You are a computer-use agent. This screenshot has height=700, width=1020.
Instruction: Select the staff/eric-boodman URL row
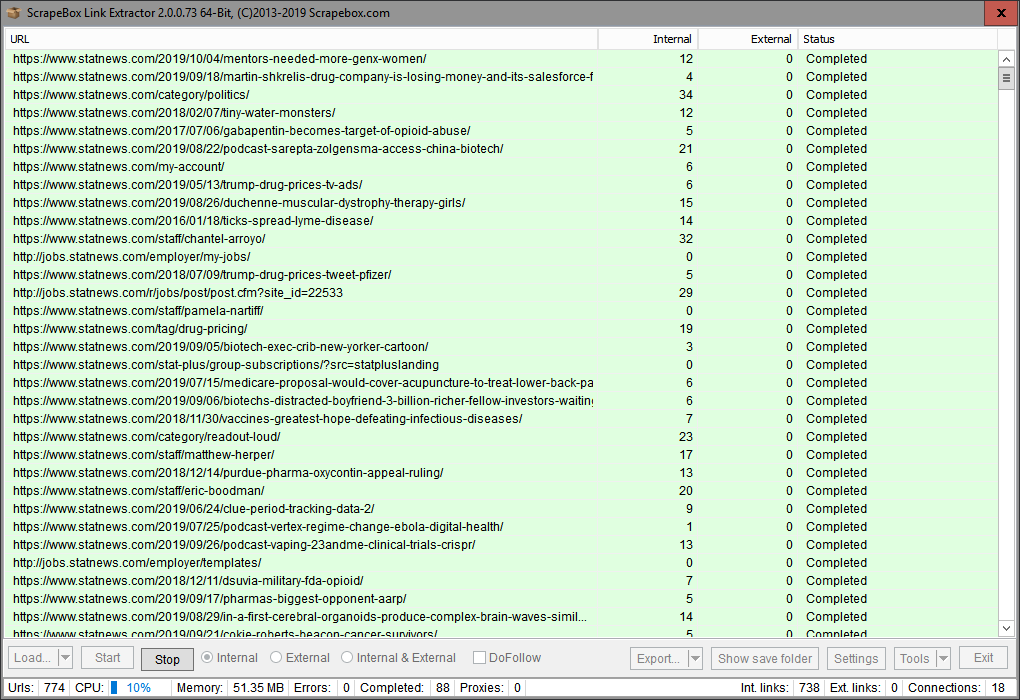click(x=501, y=491)
